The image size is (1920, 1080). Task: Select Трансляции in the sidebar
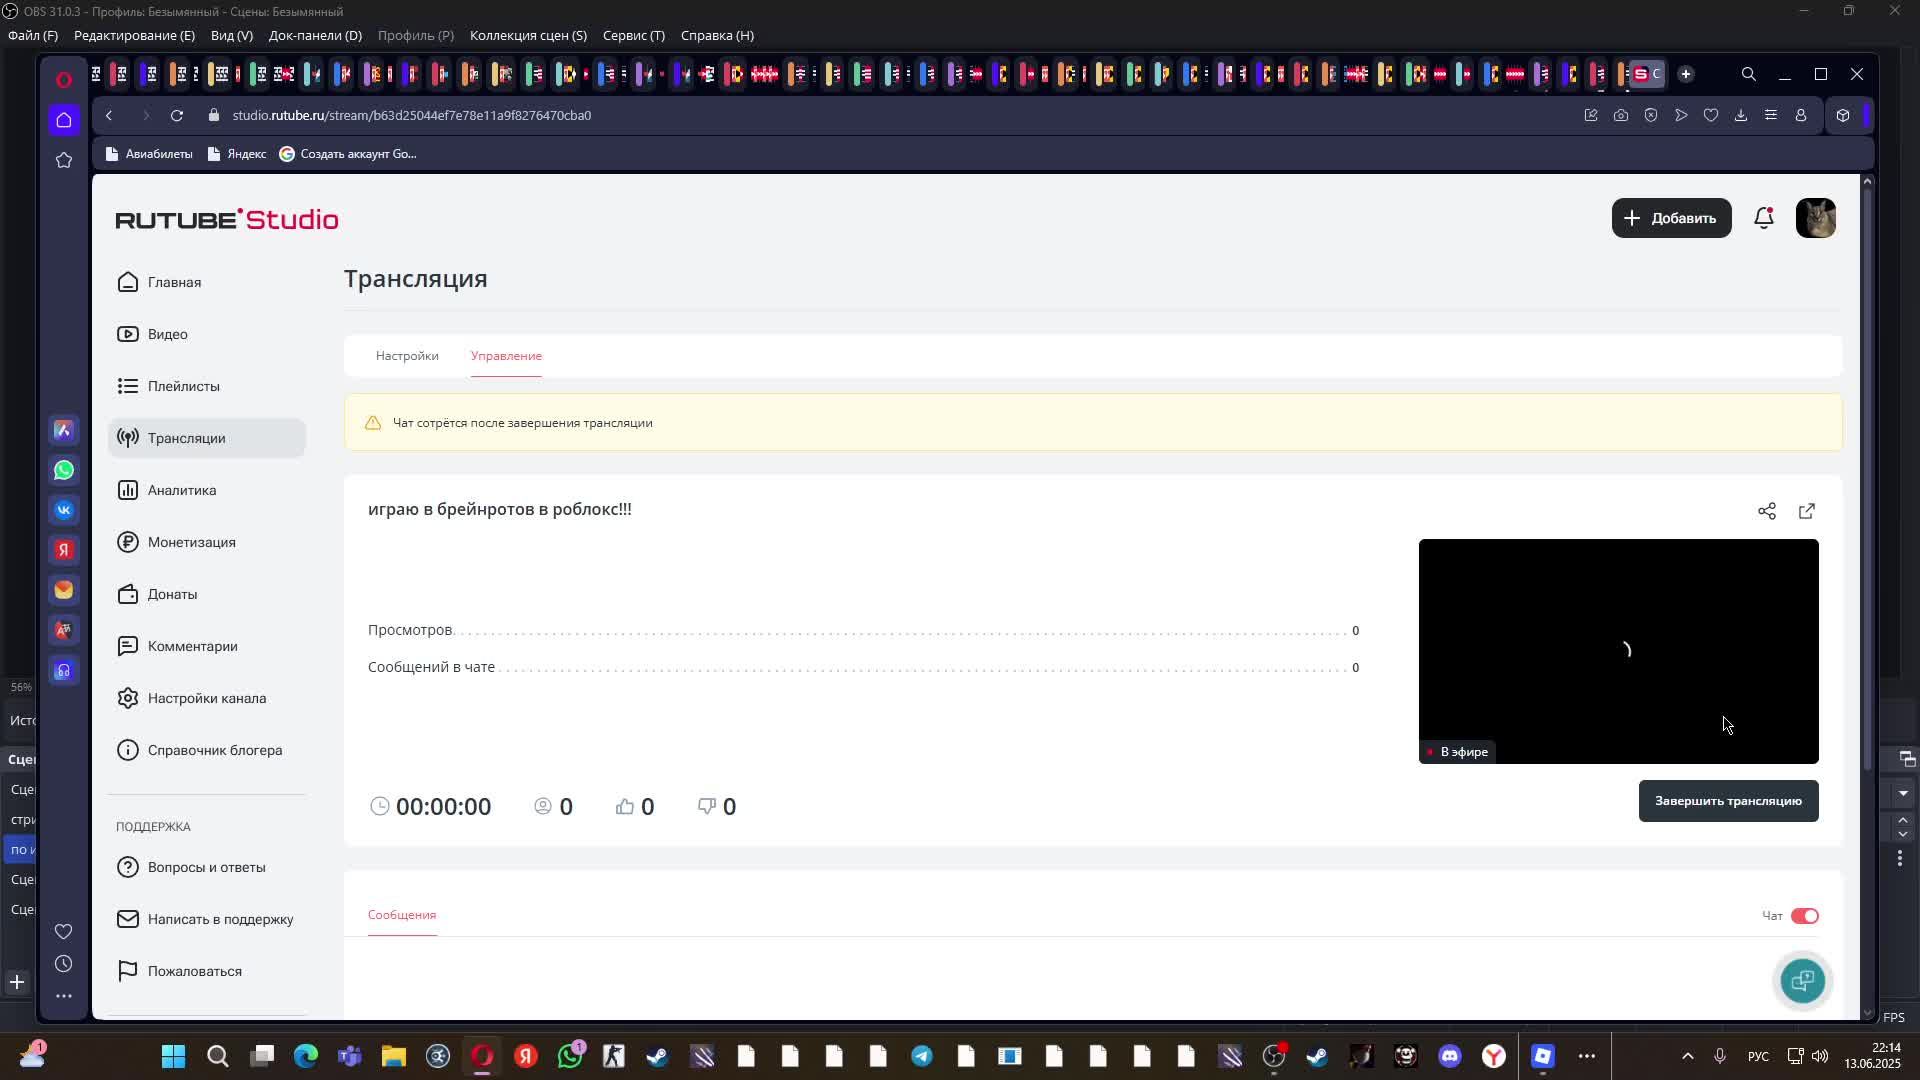(207, 438)
